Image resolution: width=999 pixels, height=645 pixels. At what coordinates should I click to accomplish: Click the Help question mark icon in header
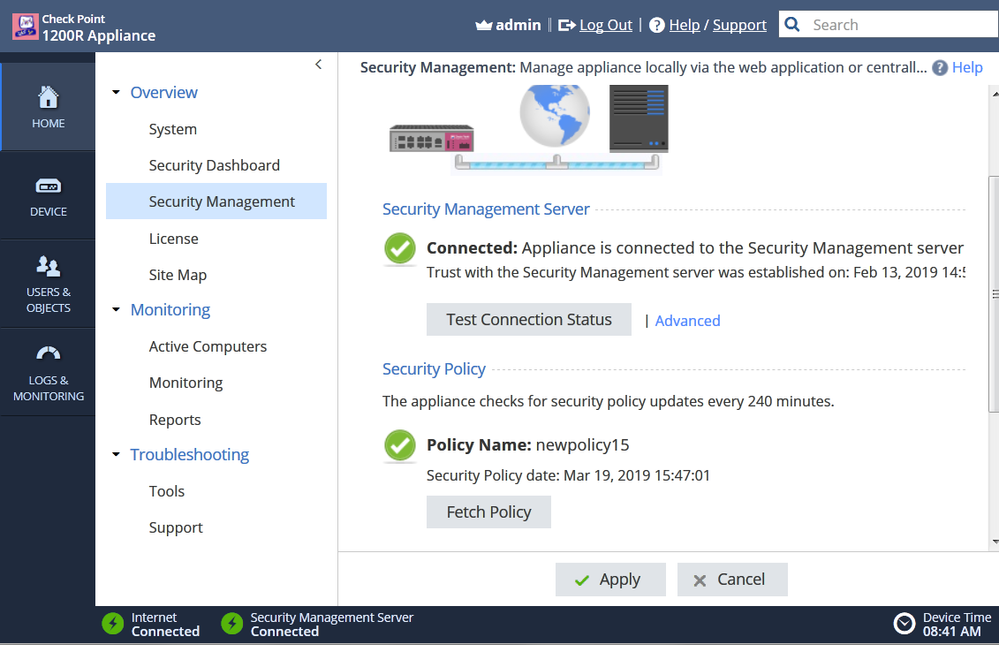pyautogui.click(x=657, y=25)
